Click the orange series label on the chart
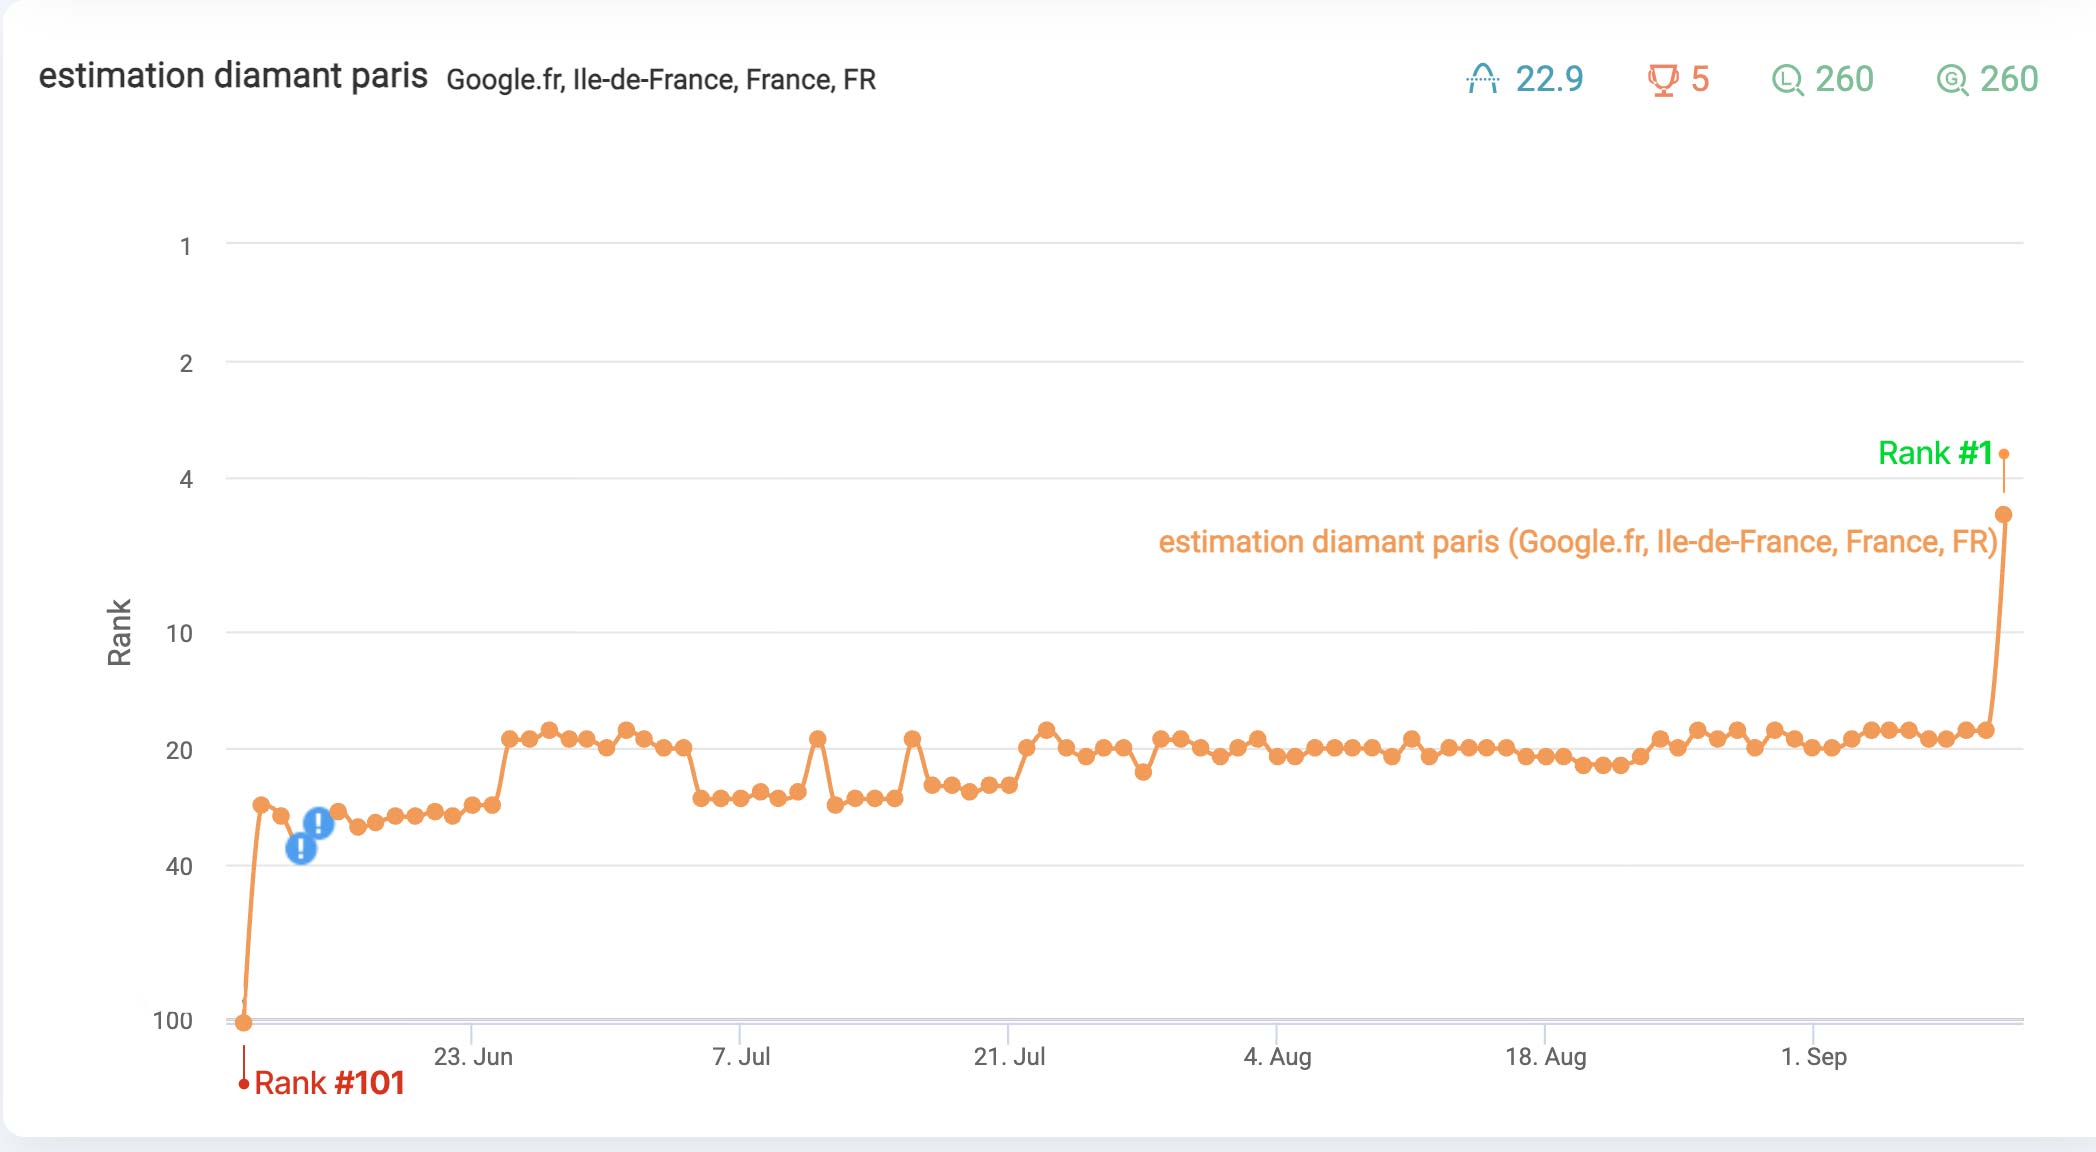 pyautogui.click(x=1577, y=542)
